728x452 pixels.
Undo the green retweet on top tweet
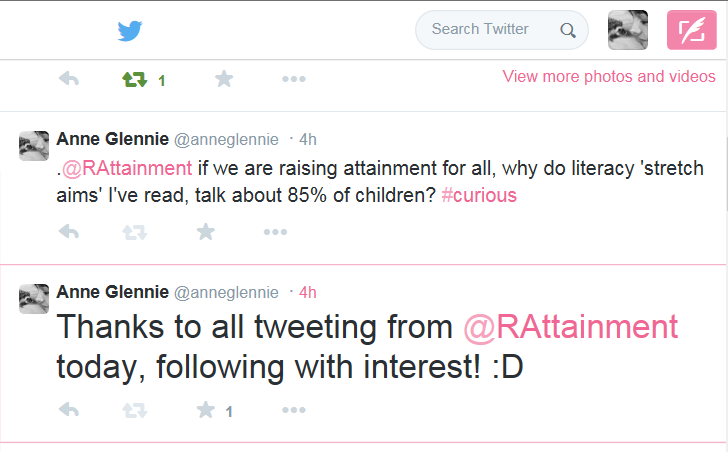135,79
